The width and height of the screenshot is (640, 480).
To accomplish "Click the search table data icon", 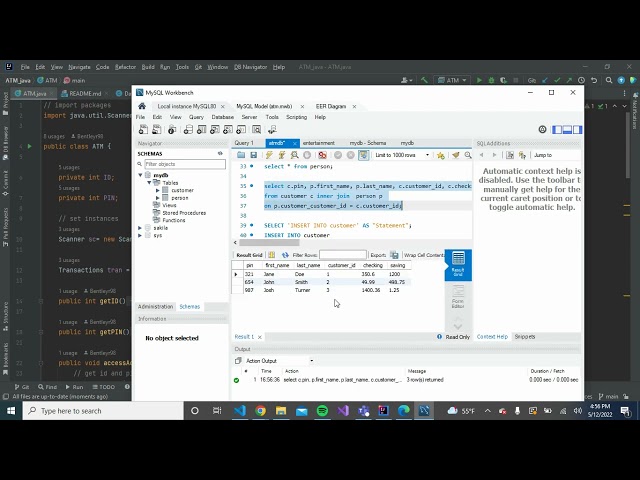I will point(256,130).
